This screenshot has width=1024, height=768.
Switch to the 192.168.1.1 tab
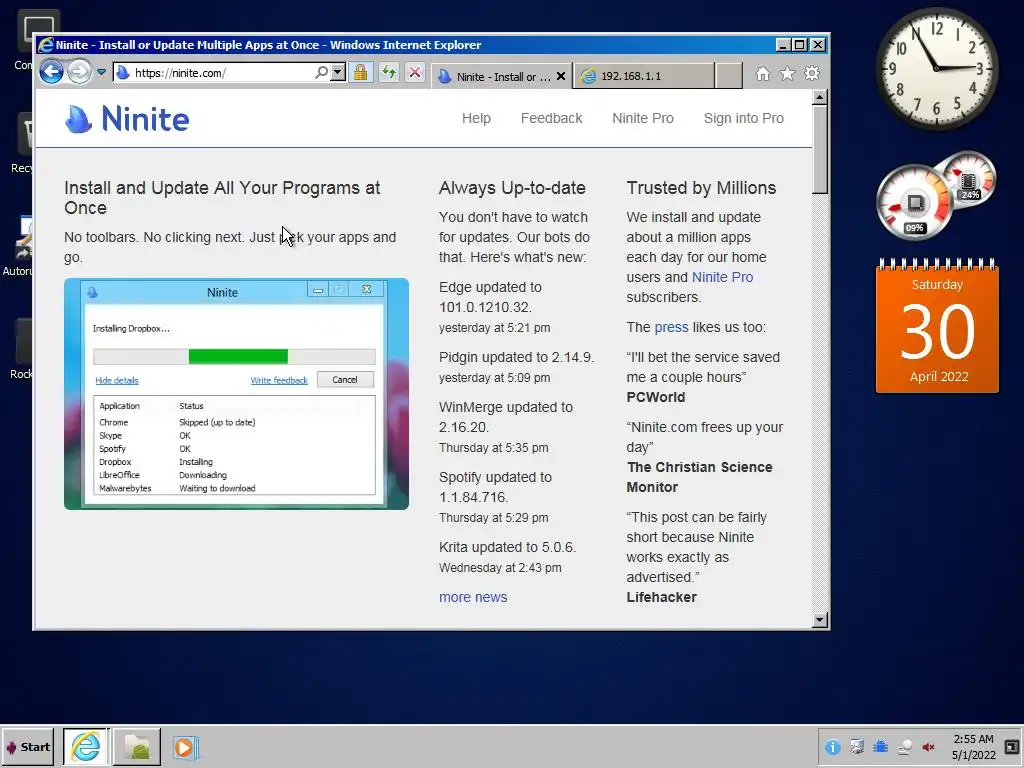pyautogui.click(x=644, y=76)
